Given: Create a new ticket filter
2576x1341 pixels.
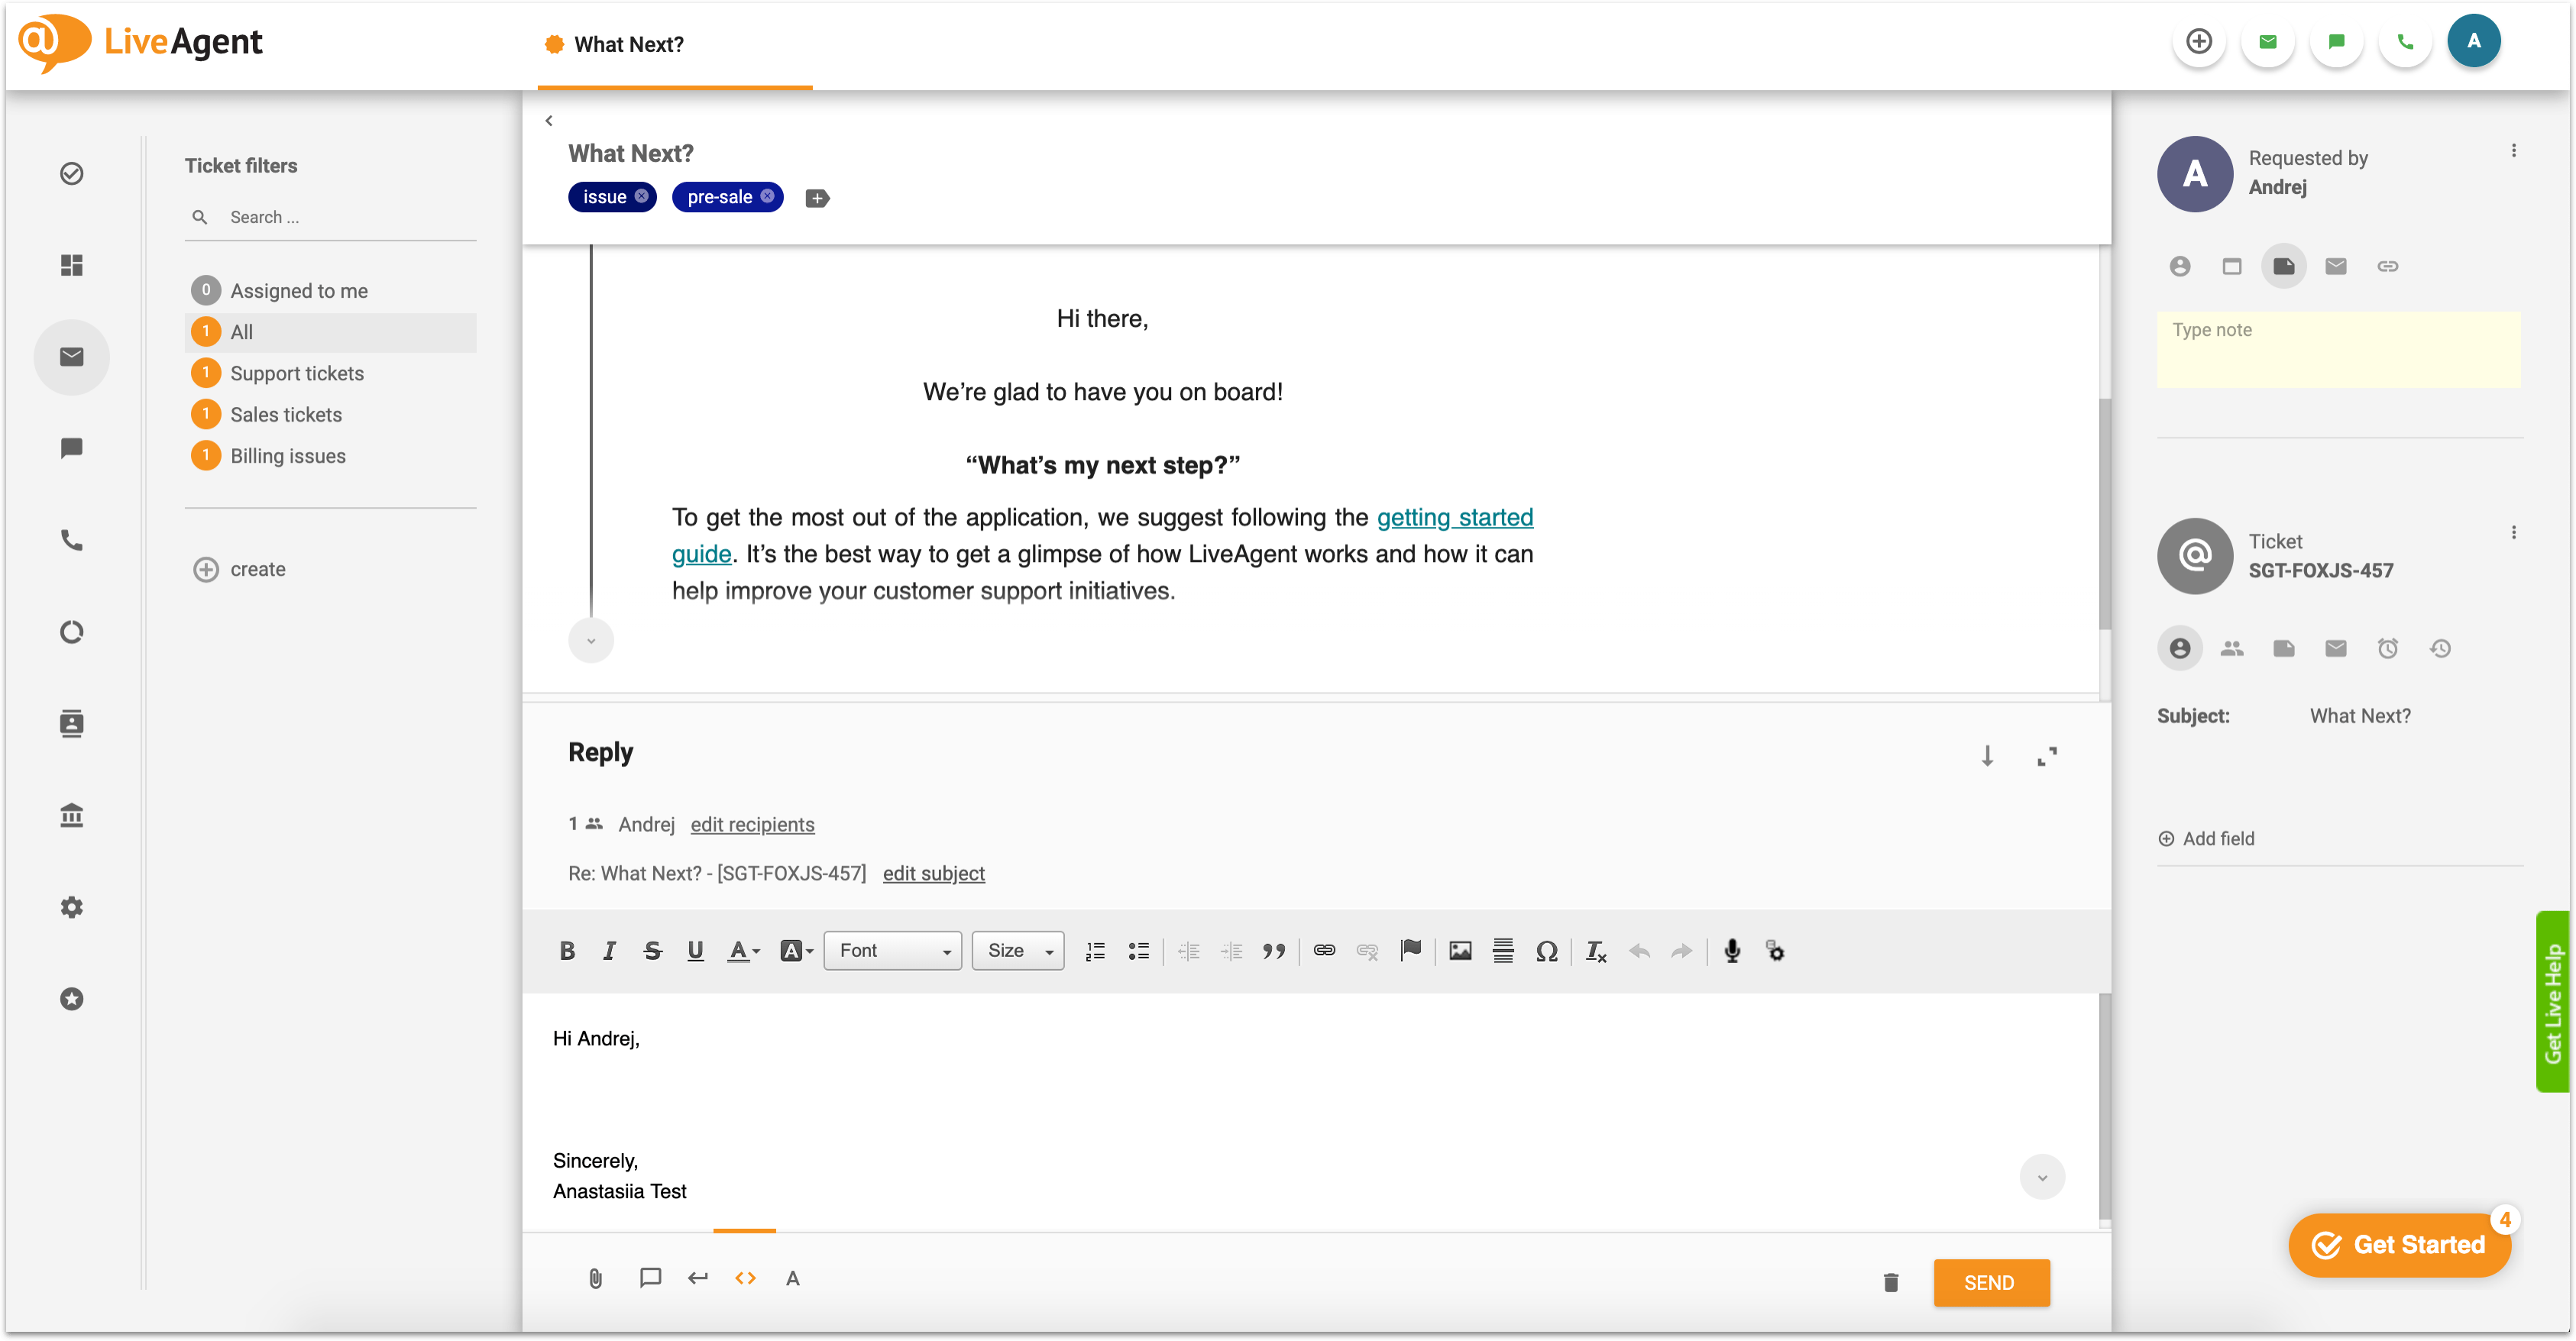Looking at the screenshot, I should (x=240, y=570).
